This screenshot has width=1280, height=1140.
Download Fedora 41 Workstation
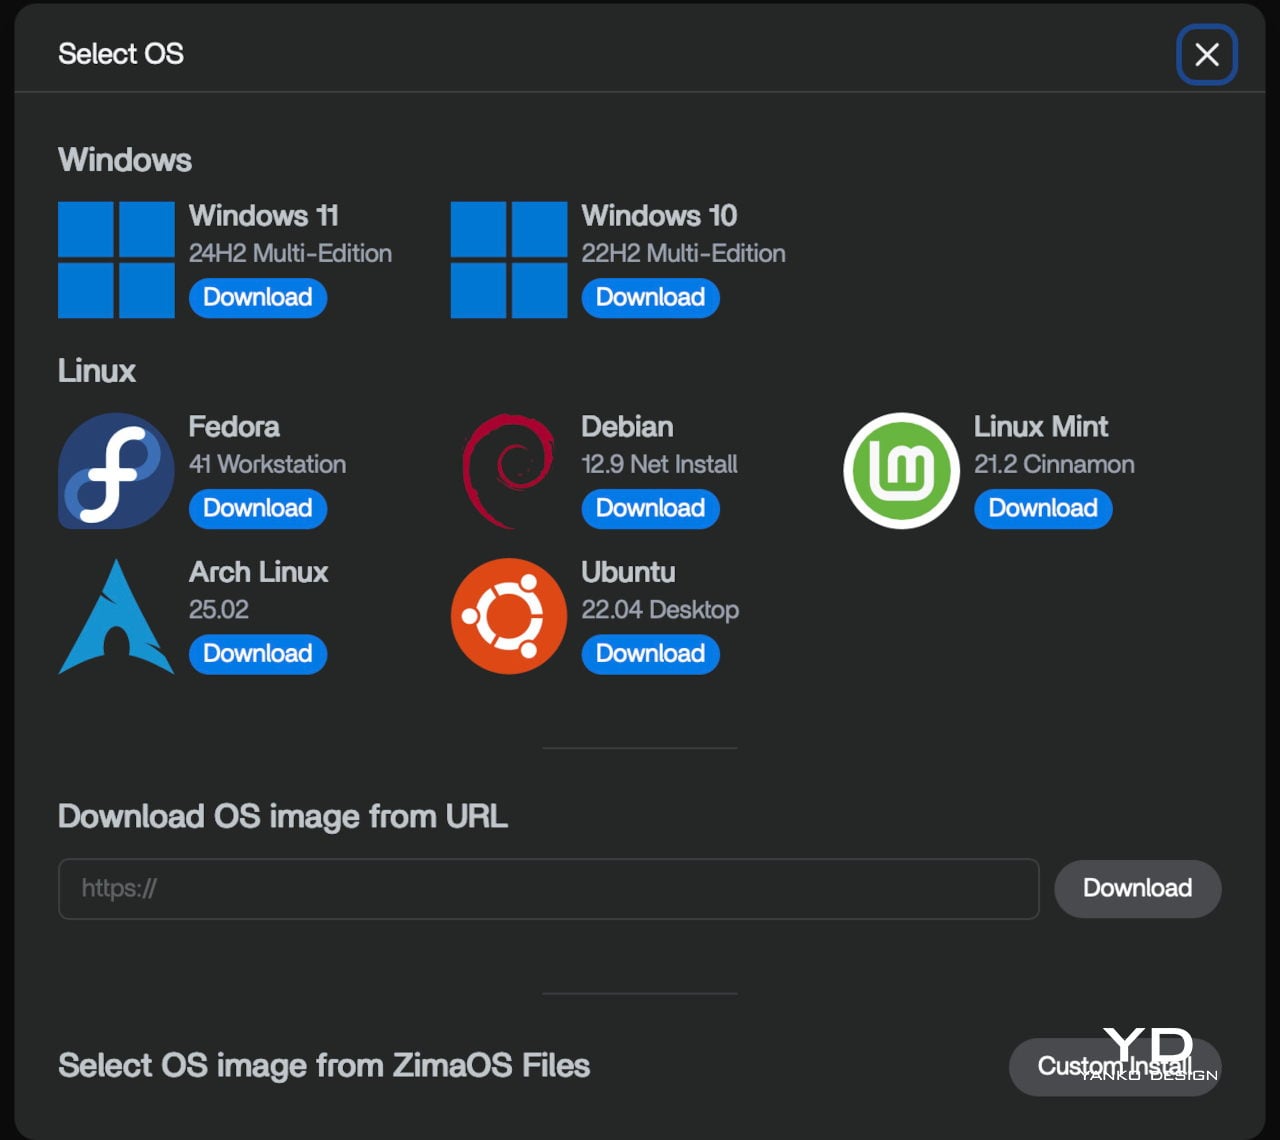258,509
